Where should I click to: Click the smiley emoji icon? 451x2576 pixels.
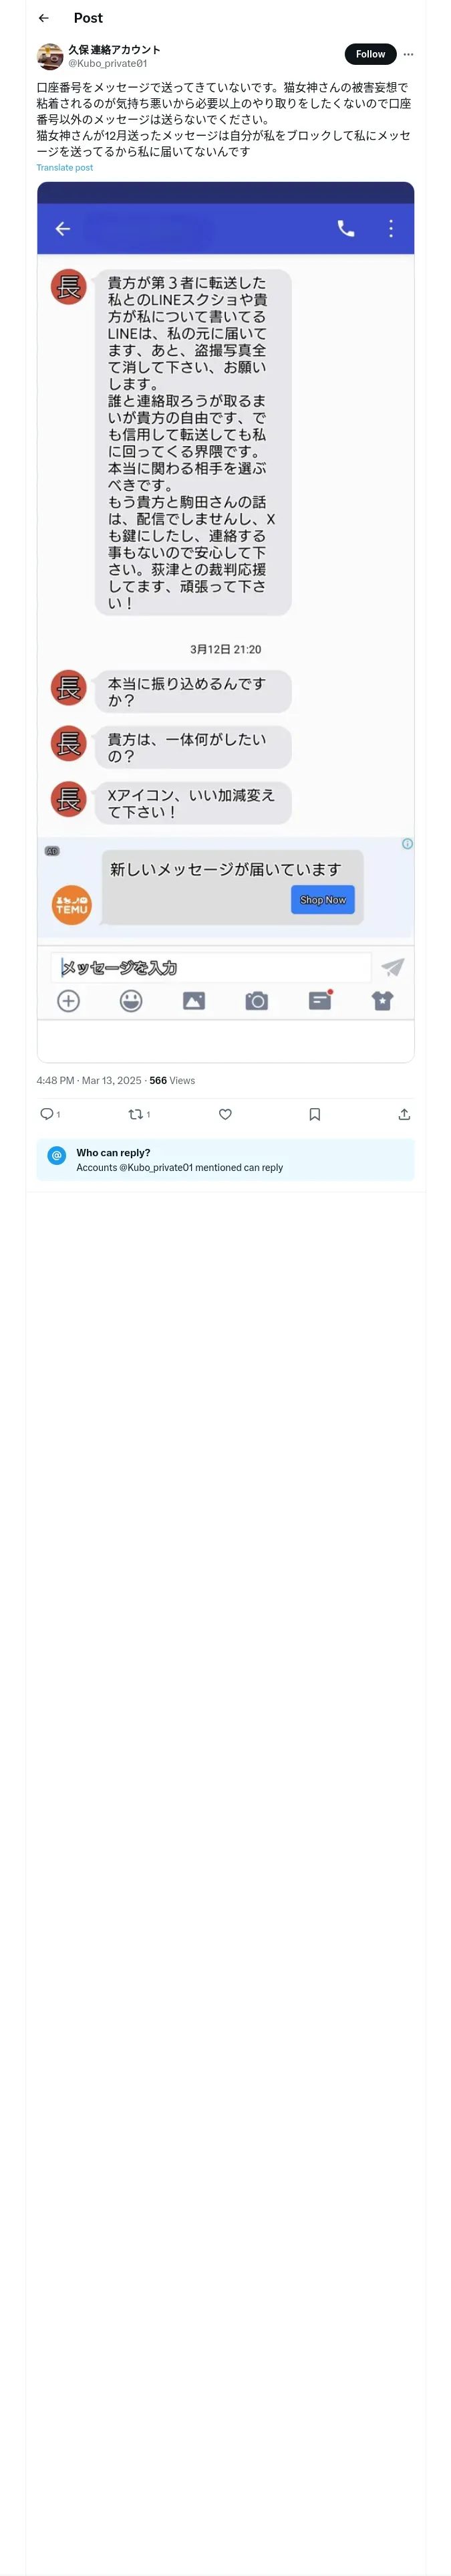(x=131, y=1000)
